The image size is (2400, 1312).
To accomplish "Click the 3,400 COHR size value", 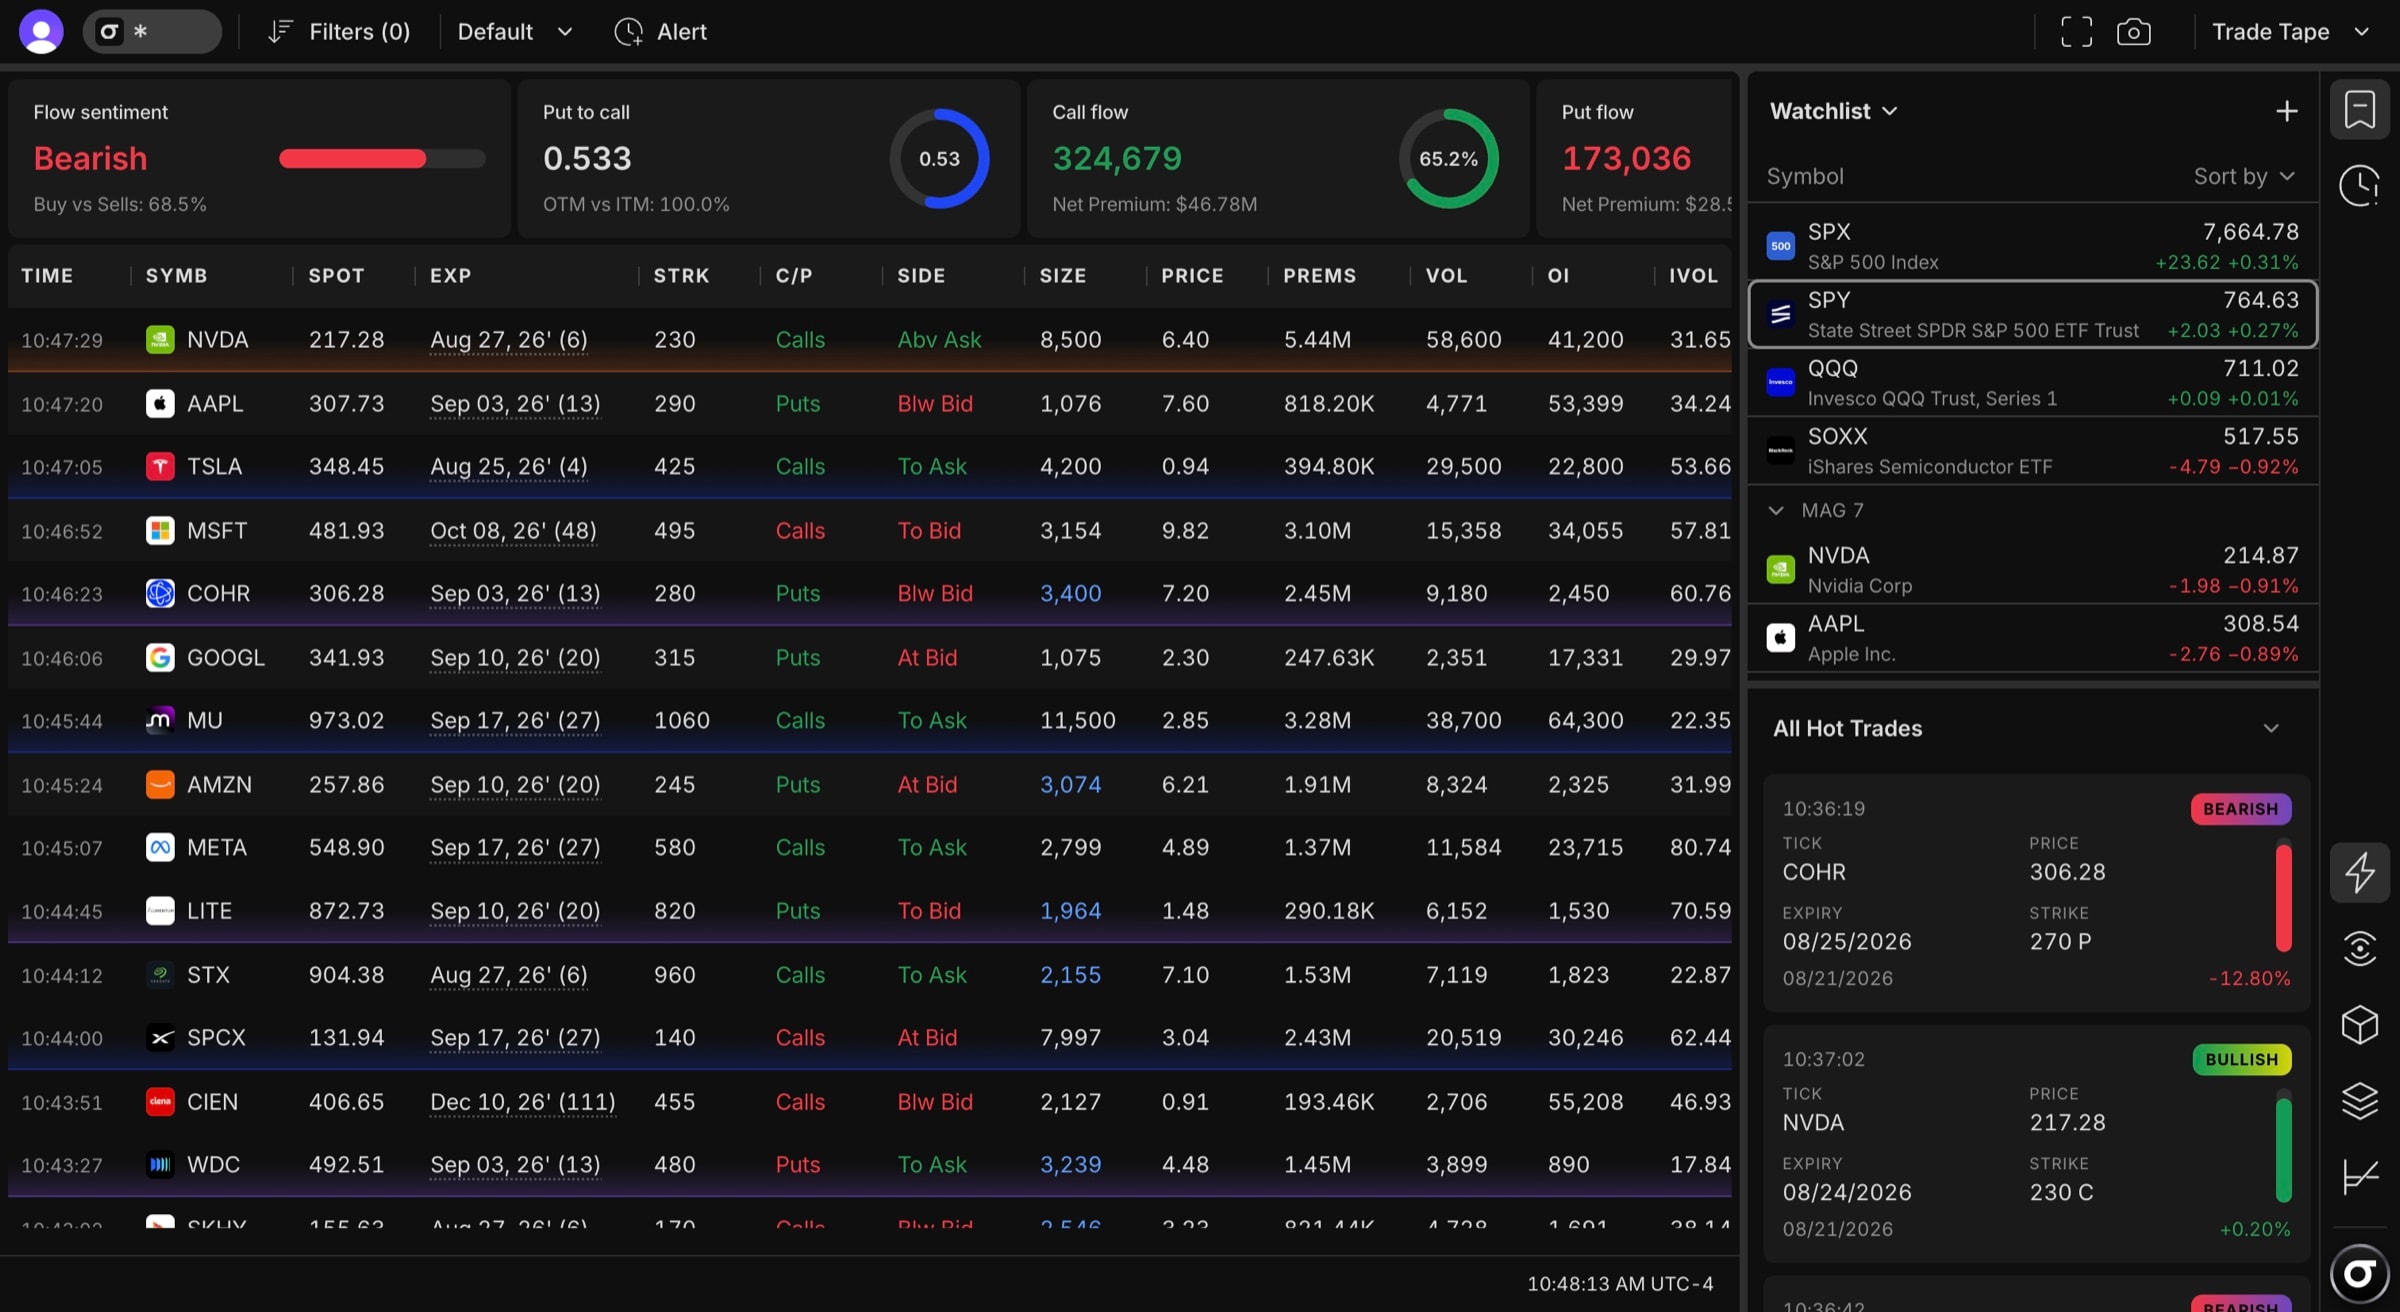I will click(1070, 594).
